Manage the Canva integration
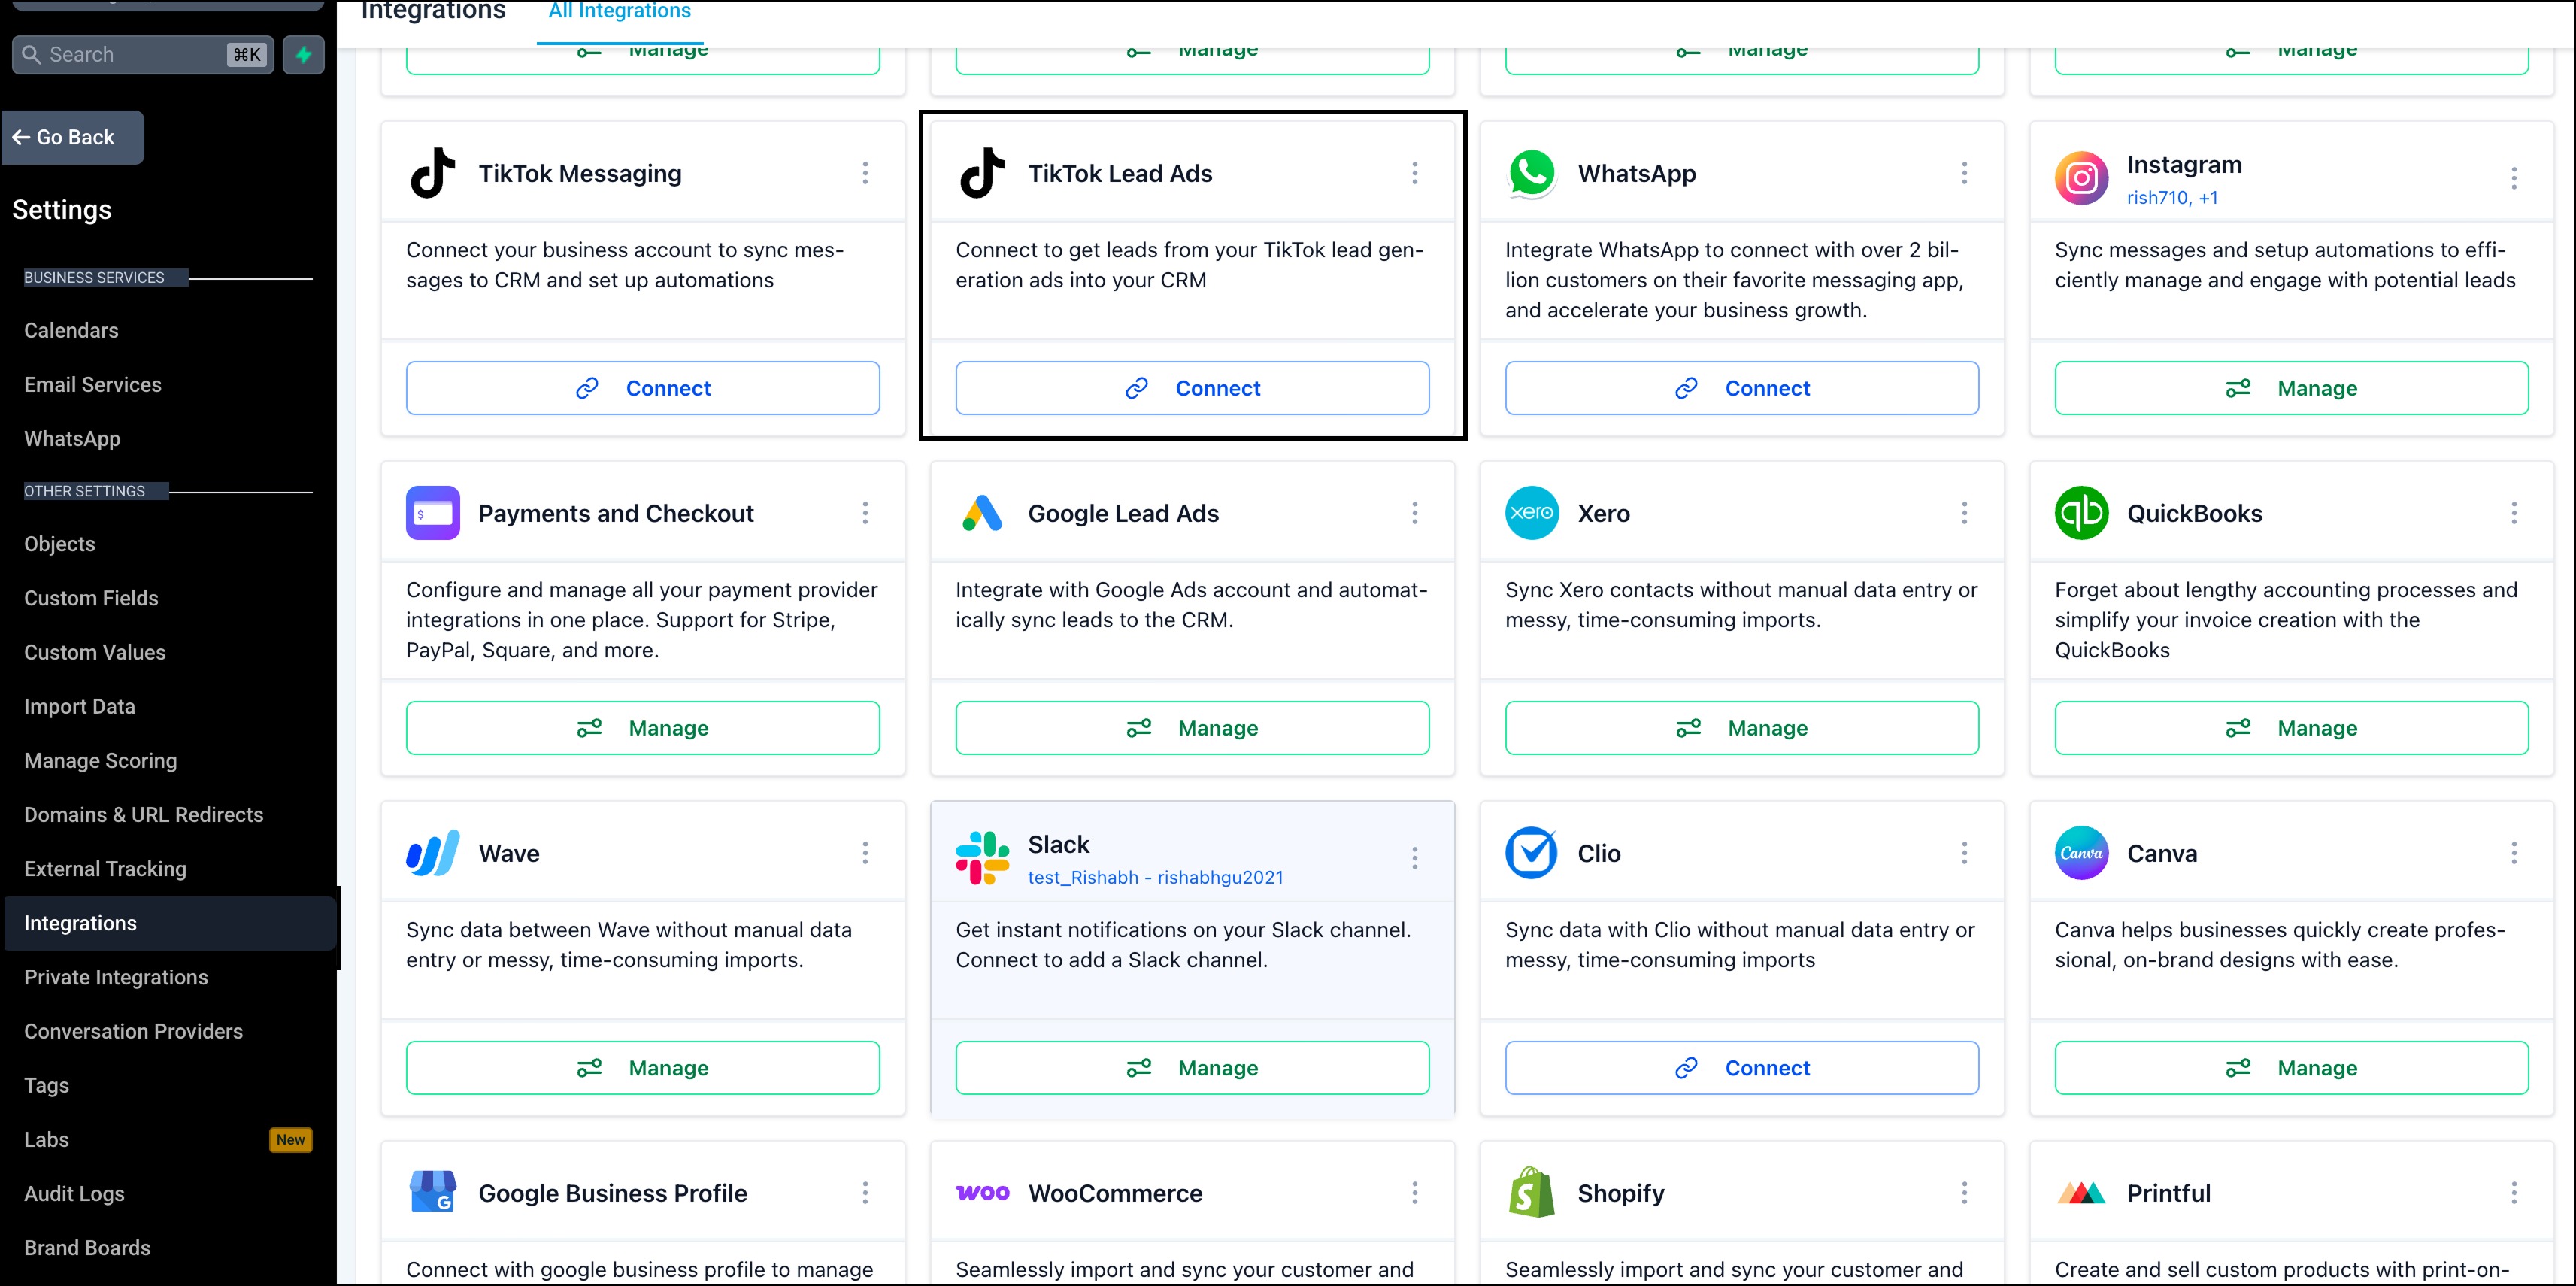Screen dimensions: 2576x1286 [x=2291, y=1068]
